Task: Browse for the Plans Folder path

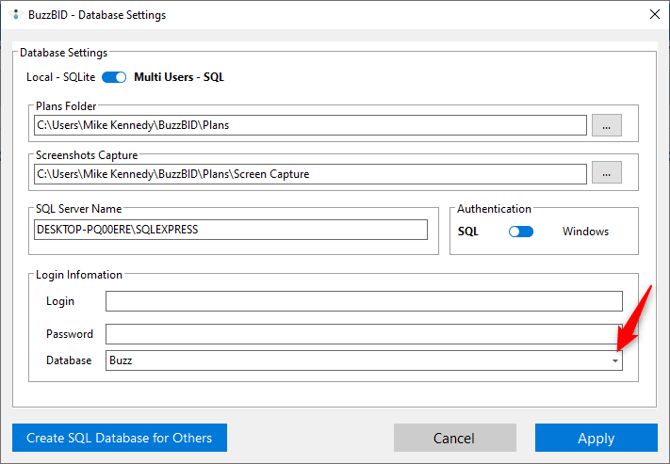Action: click(606, 125)
